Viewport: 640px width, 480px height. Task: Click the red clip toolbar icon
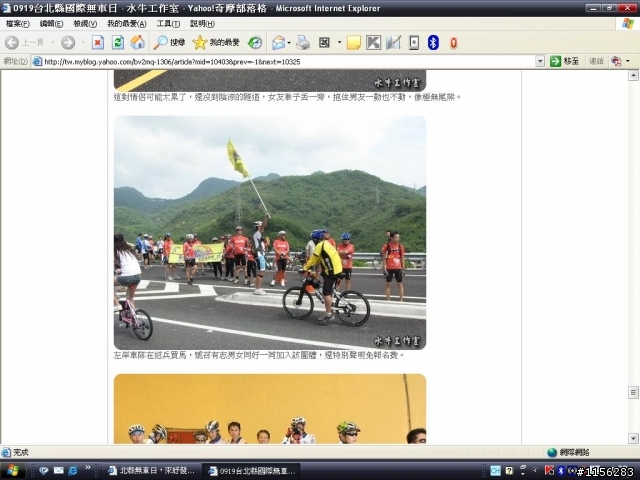(453, 42)
